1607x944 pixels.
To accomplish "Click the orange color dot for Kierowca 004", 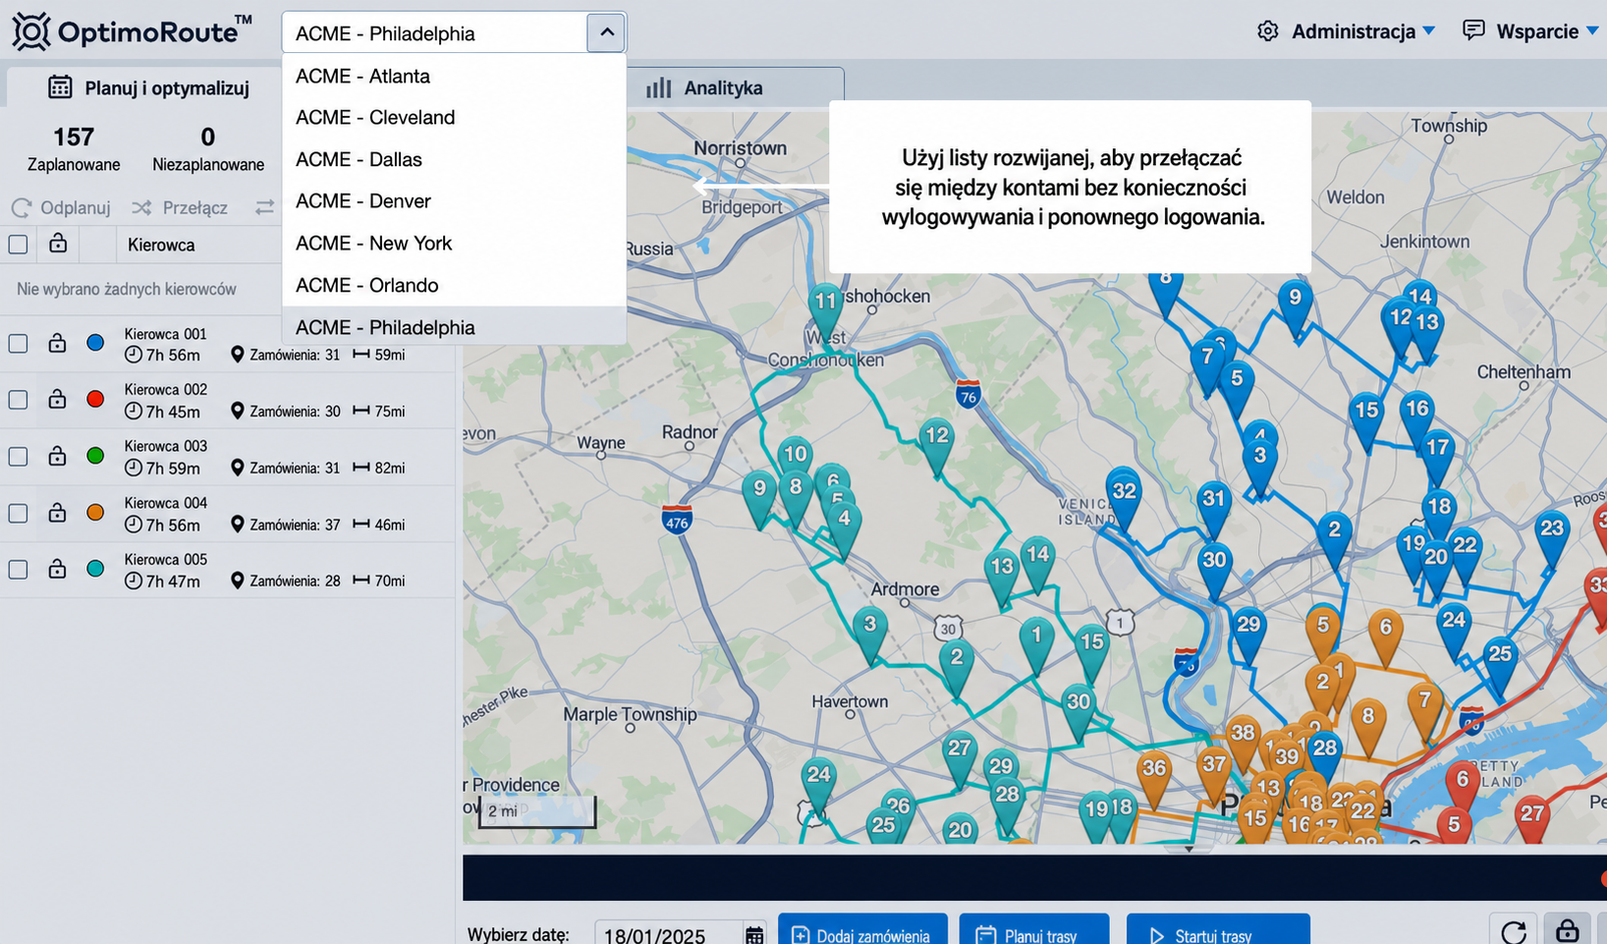I will [x=96, y=512].
